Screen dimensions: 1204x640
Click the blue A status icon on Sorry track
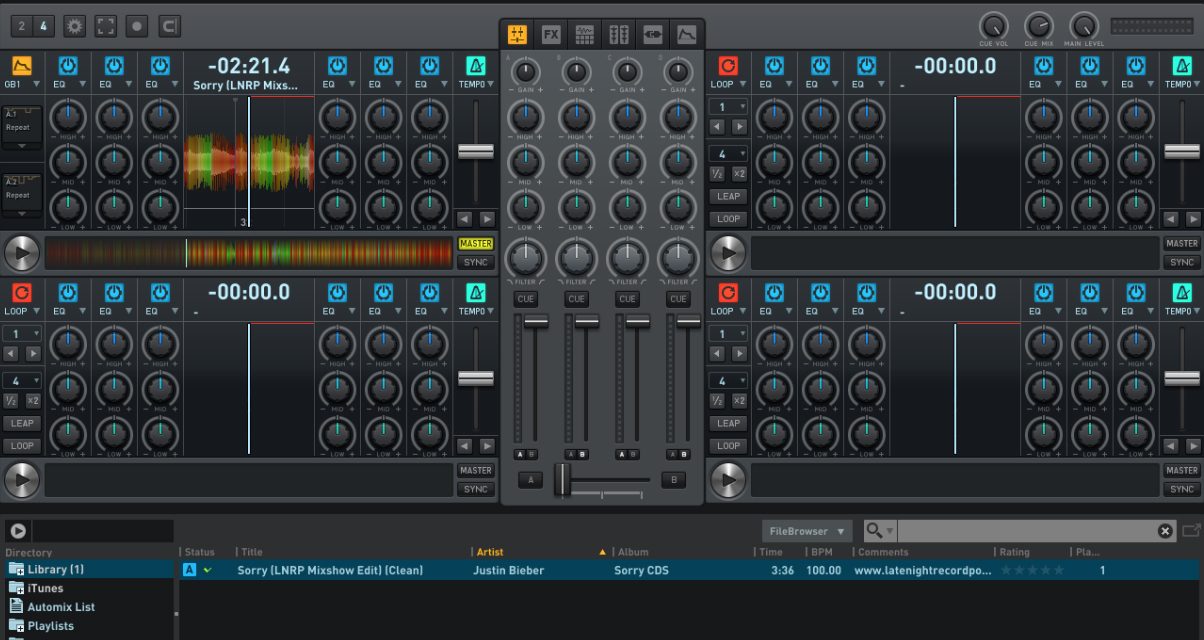[189, 570]
